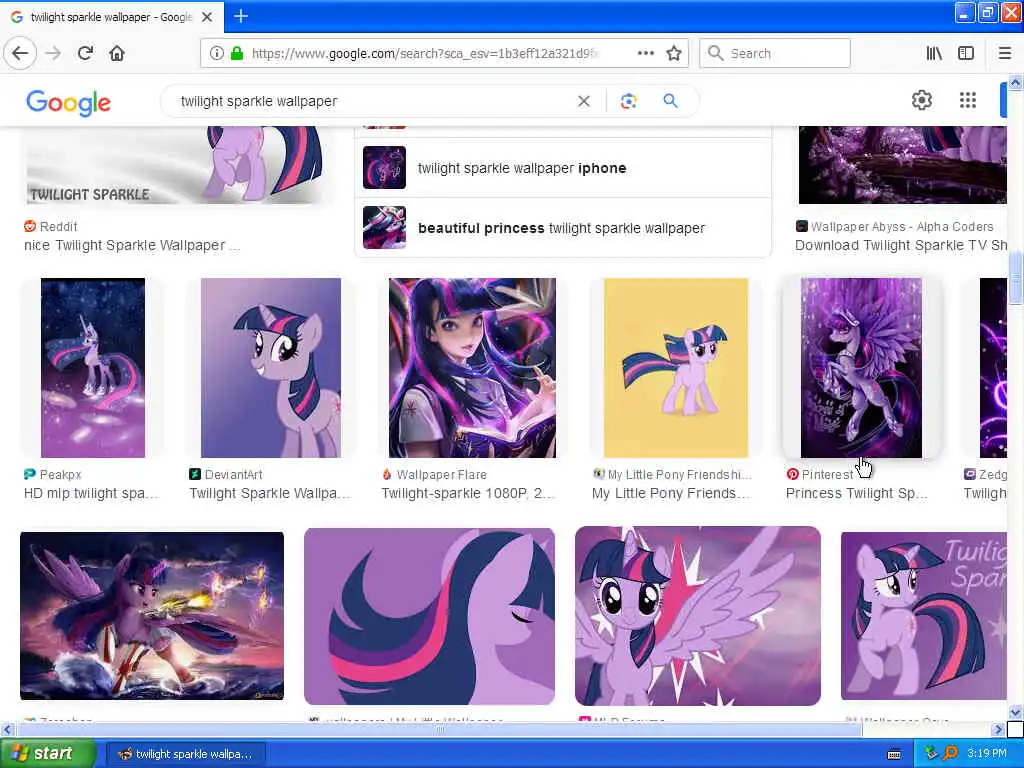Screen dimensions: 1024x768
Task: Open the Peakpx HD mlp thumbnail
Action: (x=93, y=368)
